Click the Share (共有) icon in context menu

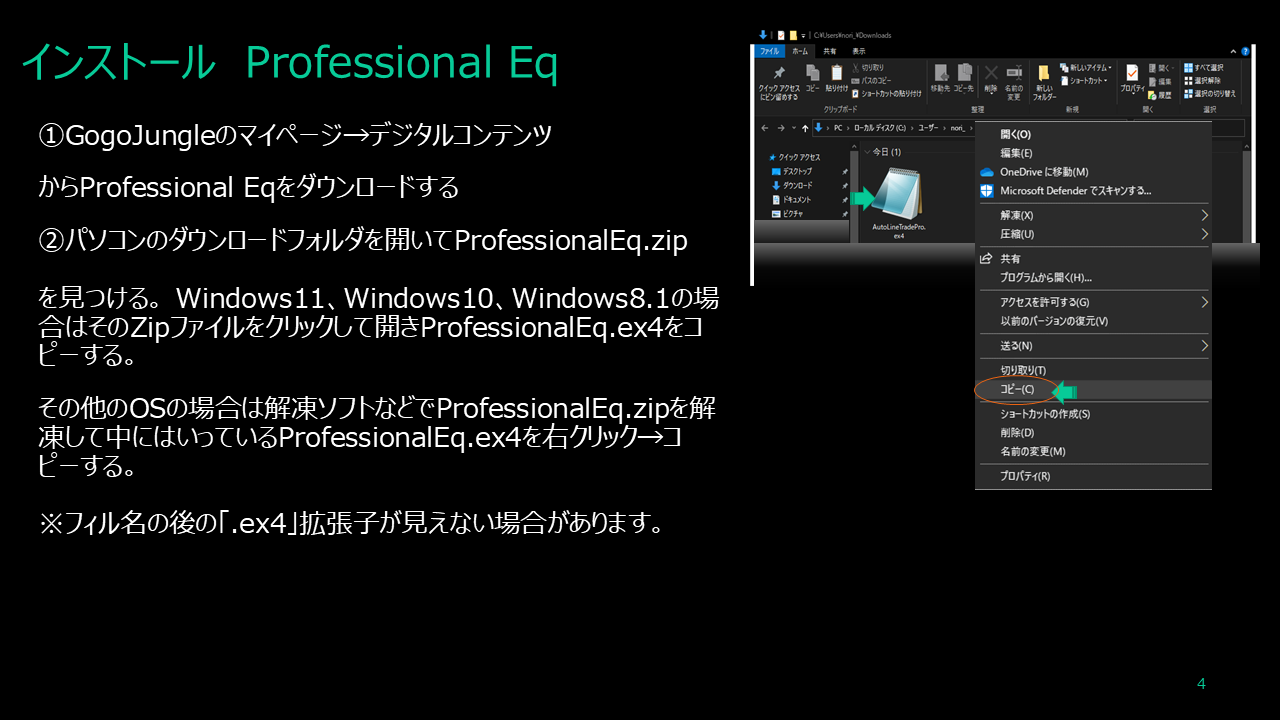(x=985, y=258)
